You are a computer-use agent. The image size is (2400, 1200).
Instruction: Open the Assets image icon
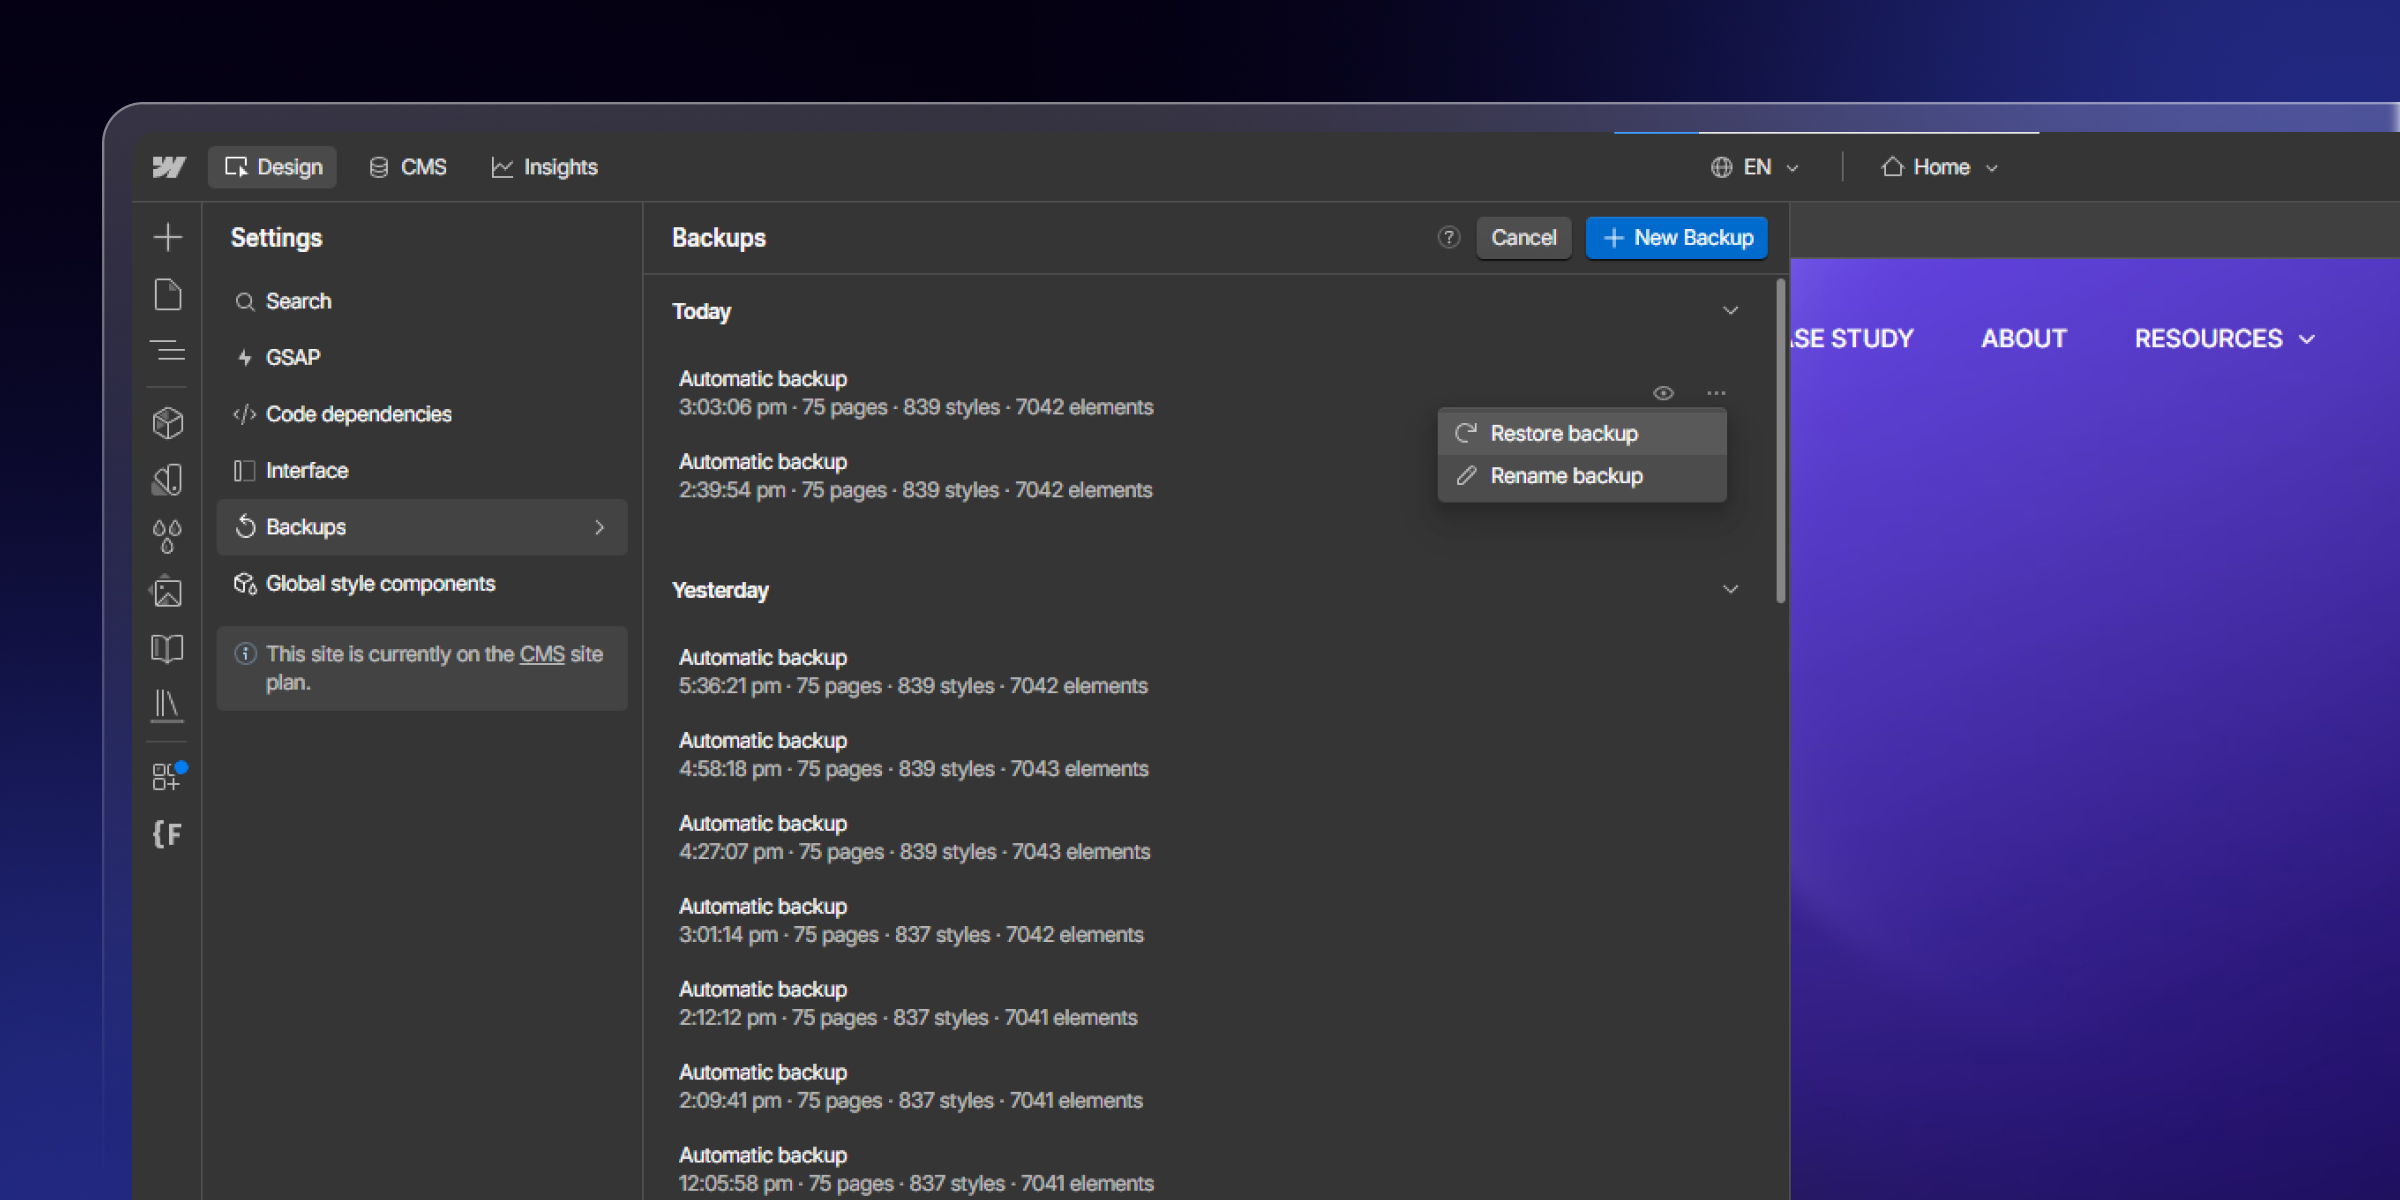point(168,592)
